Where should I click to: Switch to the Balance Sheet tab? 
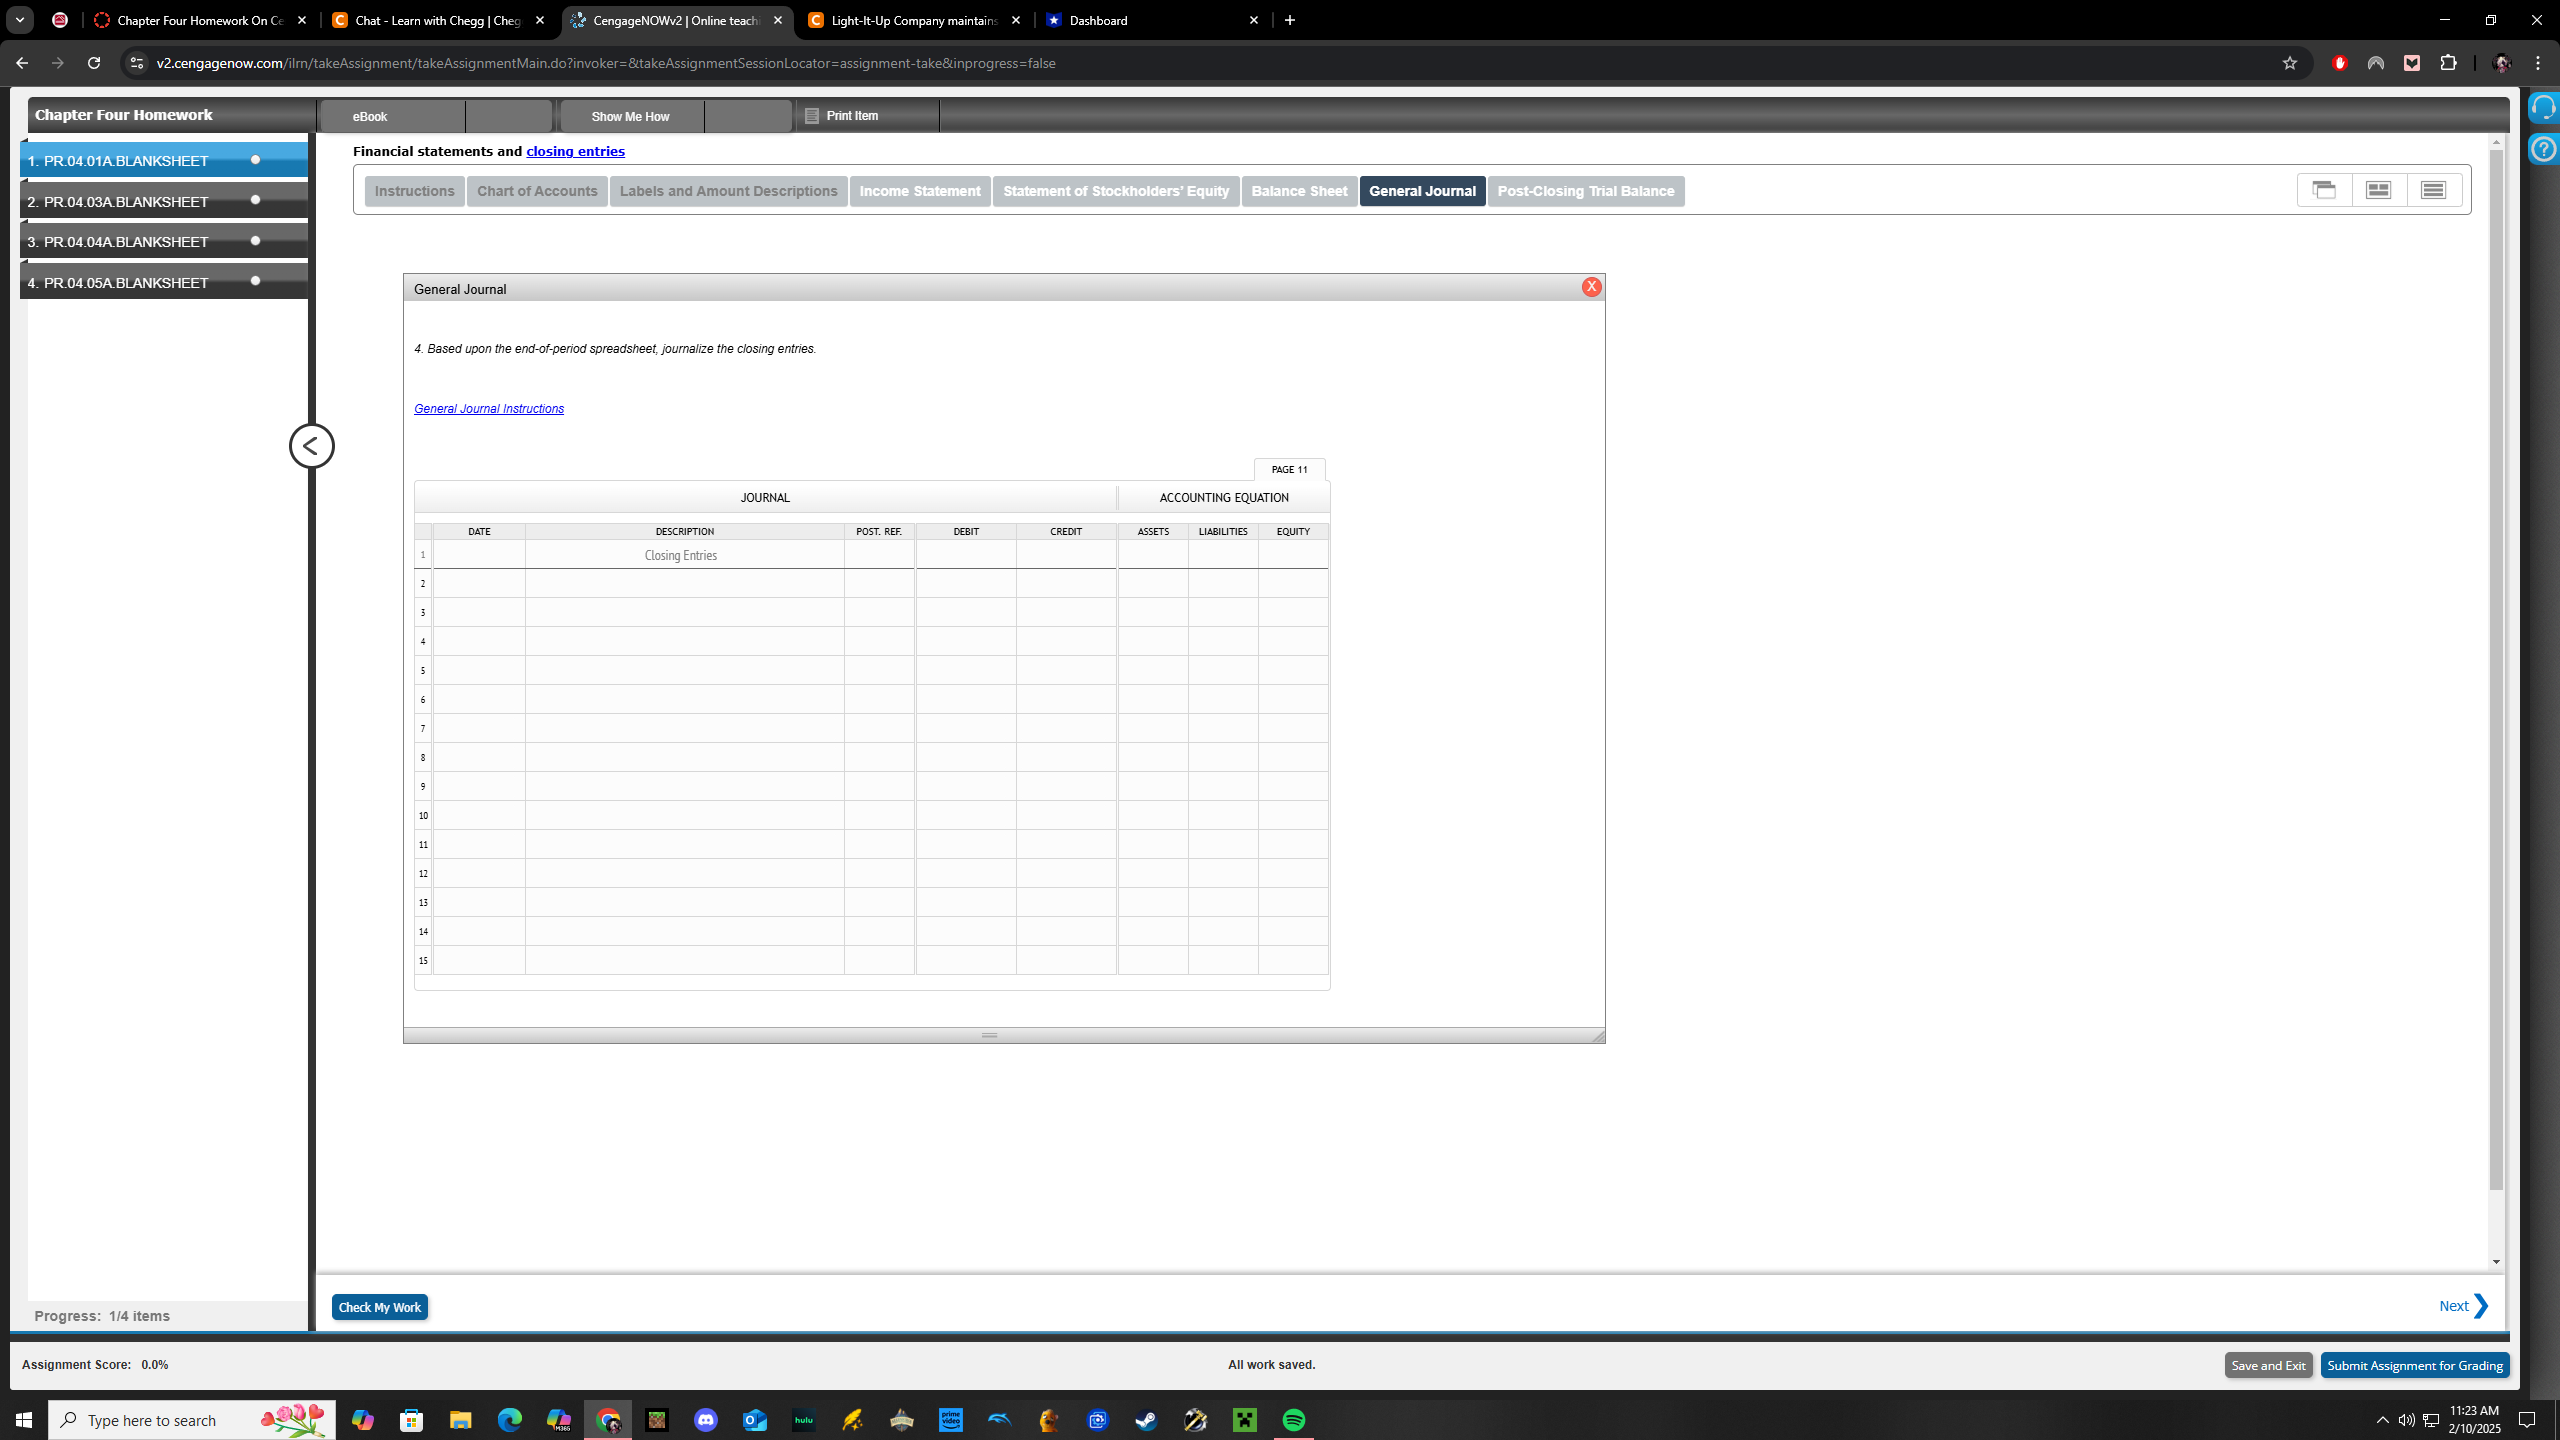point(1299,191)
